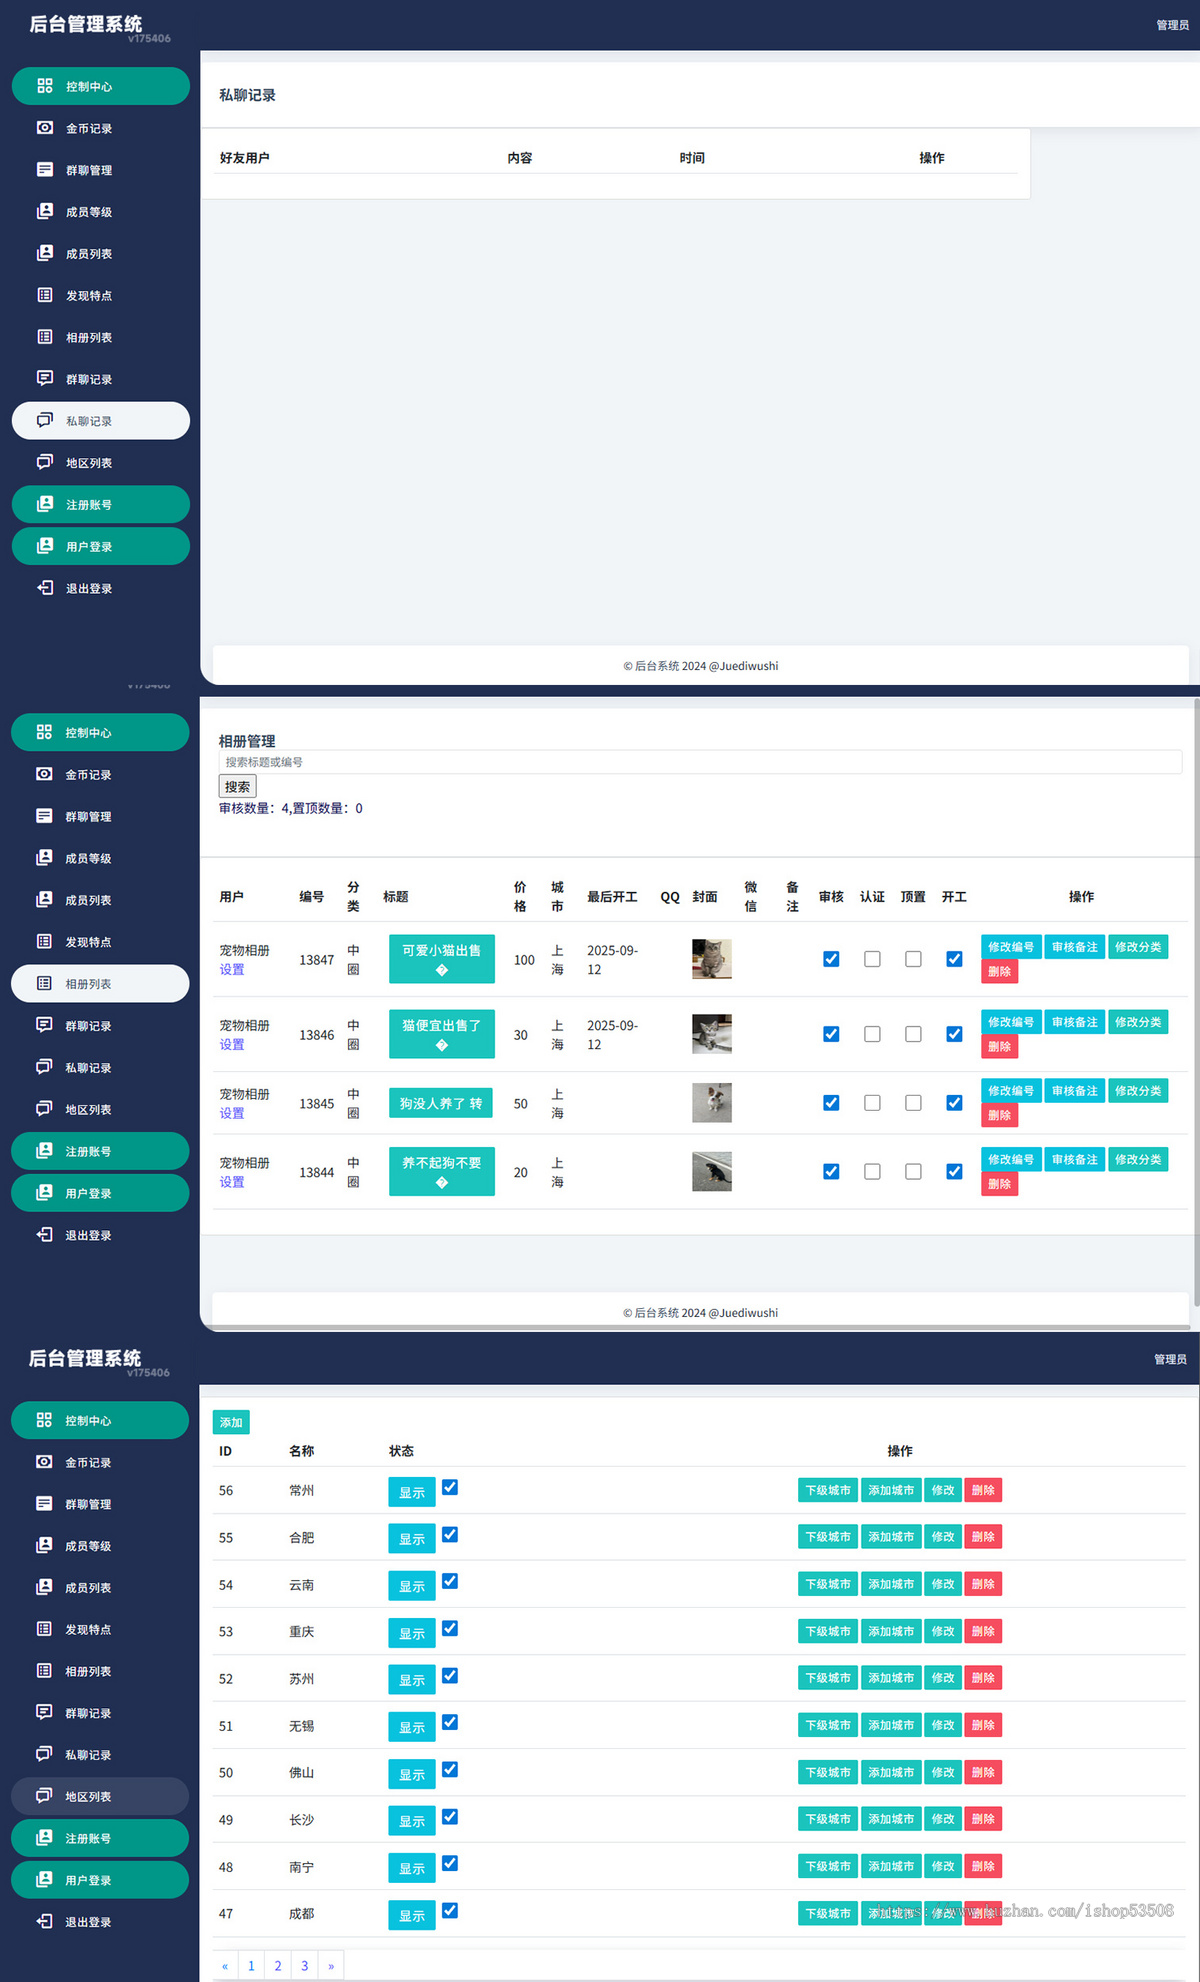Click the 金币记录 icon in the 相册管理 sidebar
This screenshot has height=1982, width=1200.
[x=44, y=774]
